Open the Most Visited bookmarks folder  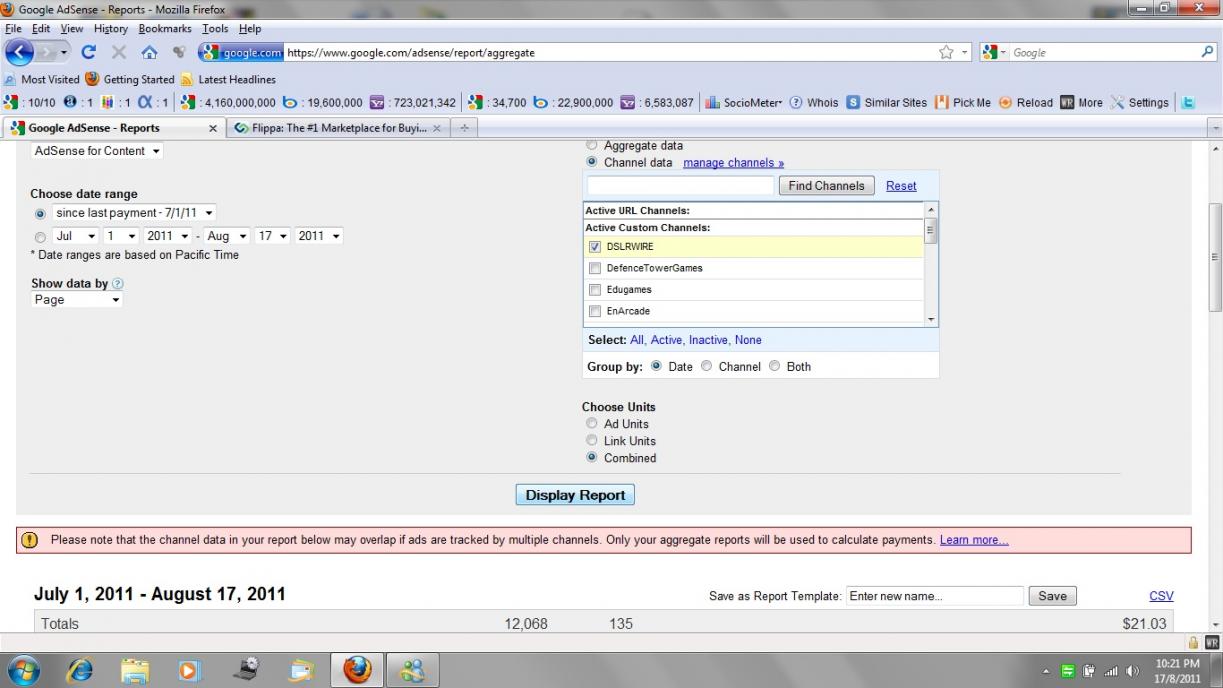click(x=42, y=79)
